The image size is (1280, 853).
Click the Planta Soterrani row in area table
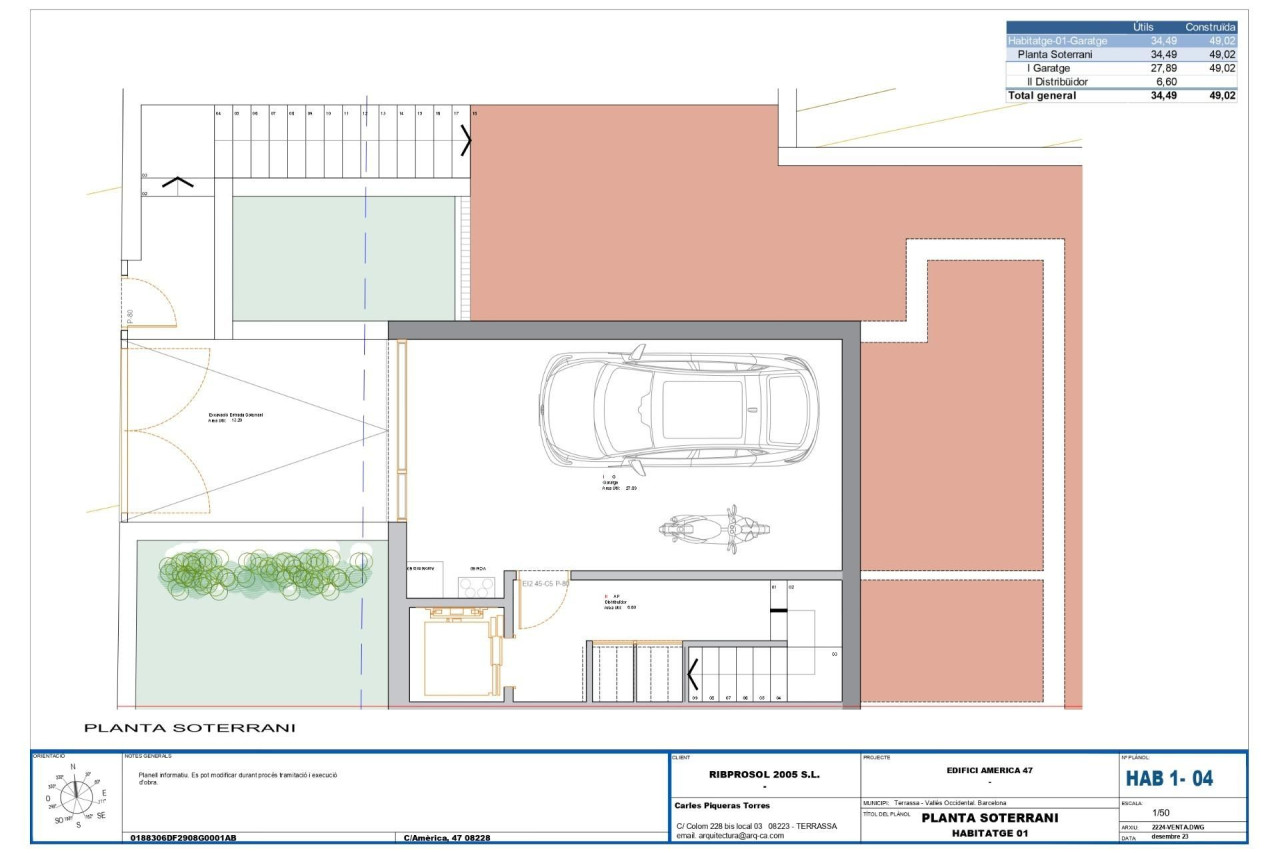[x=1121, y=55]
